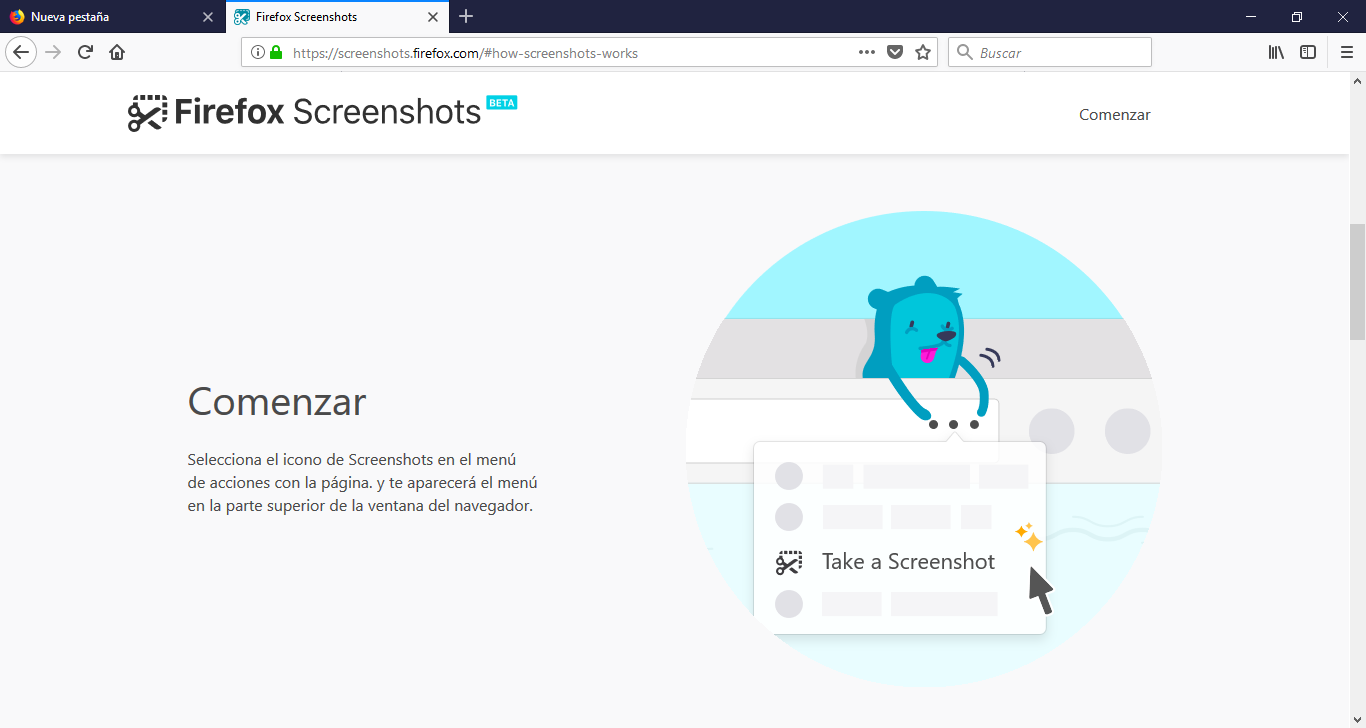Image resolution: width=1366 pixels, height=728 pixels.
Task: Close the Firefox window
Action: tap(1343, 16)
